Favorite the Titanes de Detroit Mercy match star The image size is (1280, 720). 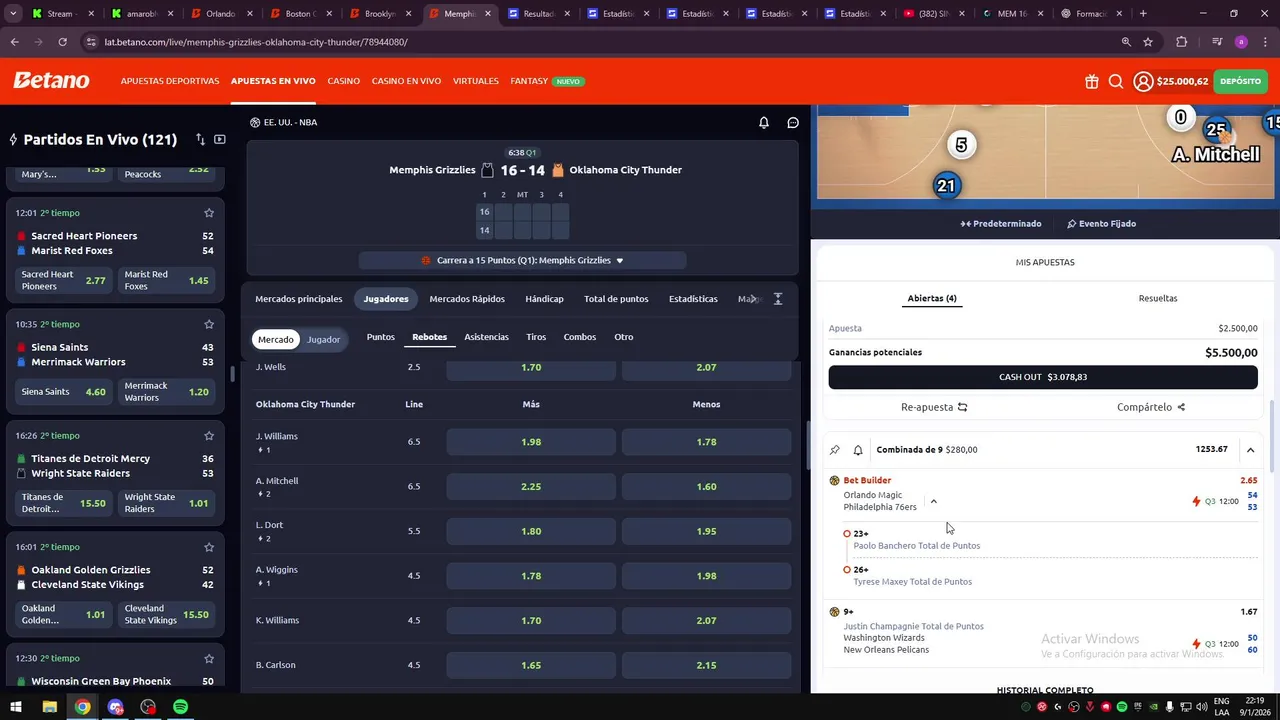(x=209, y=435)
